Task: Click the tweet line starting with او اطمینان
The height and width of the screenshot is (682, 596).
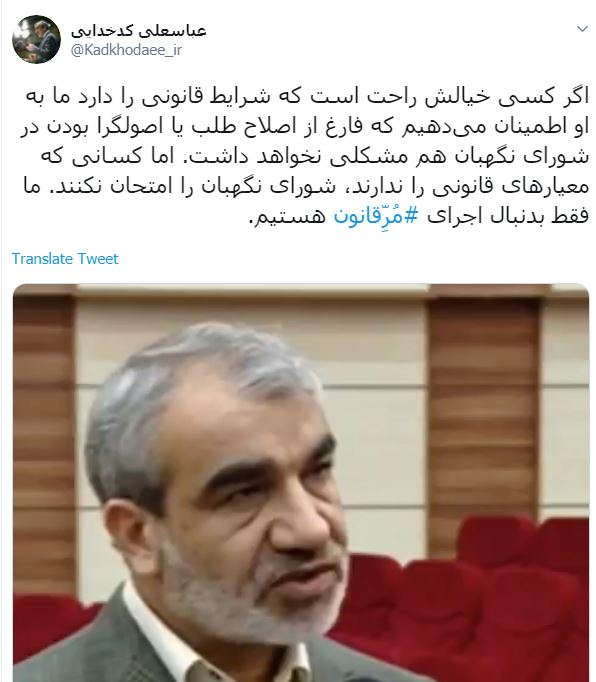Action: point(305,127)
